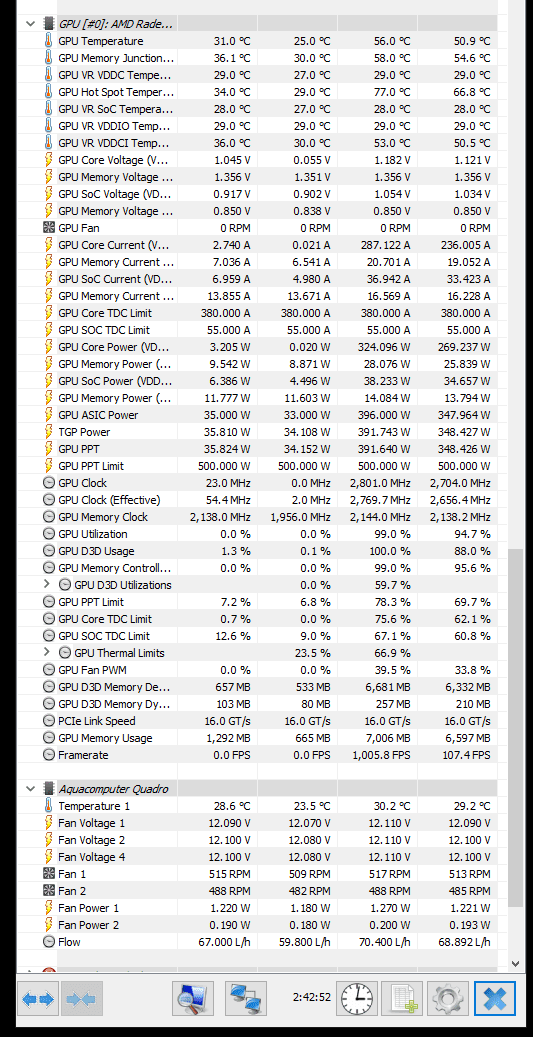Click the logging sheet with plus icon
Image resolution: width=533 pixels, height=1037 pixels.
(403, 999)
